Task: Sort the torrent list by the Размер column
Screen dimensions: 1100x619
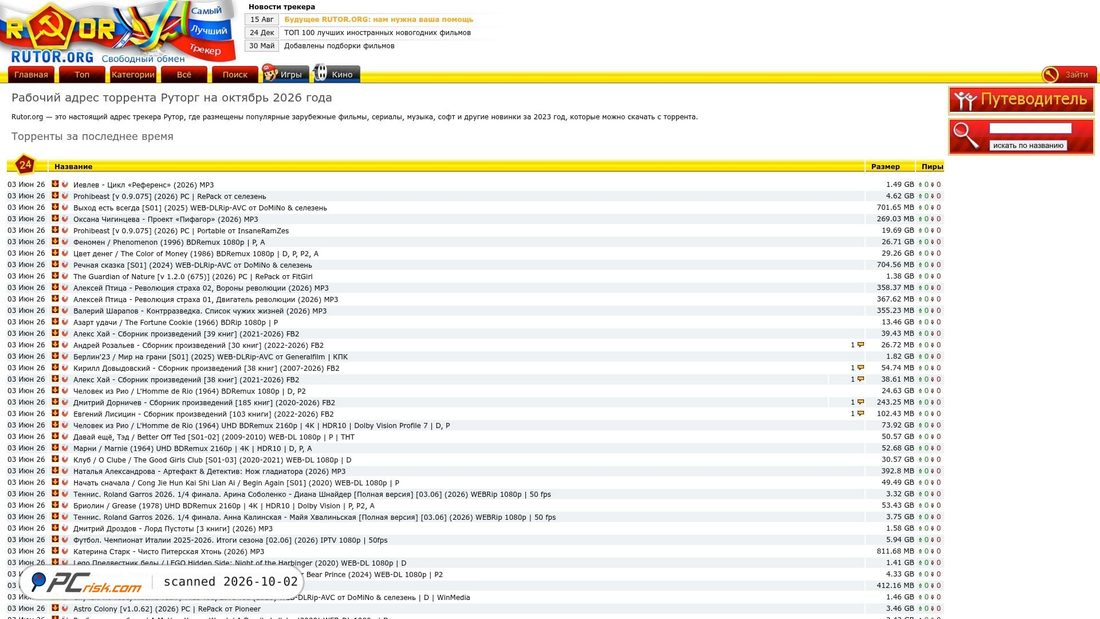Action: (x=885, y=166)
